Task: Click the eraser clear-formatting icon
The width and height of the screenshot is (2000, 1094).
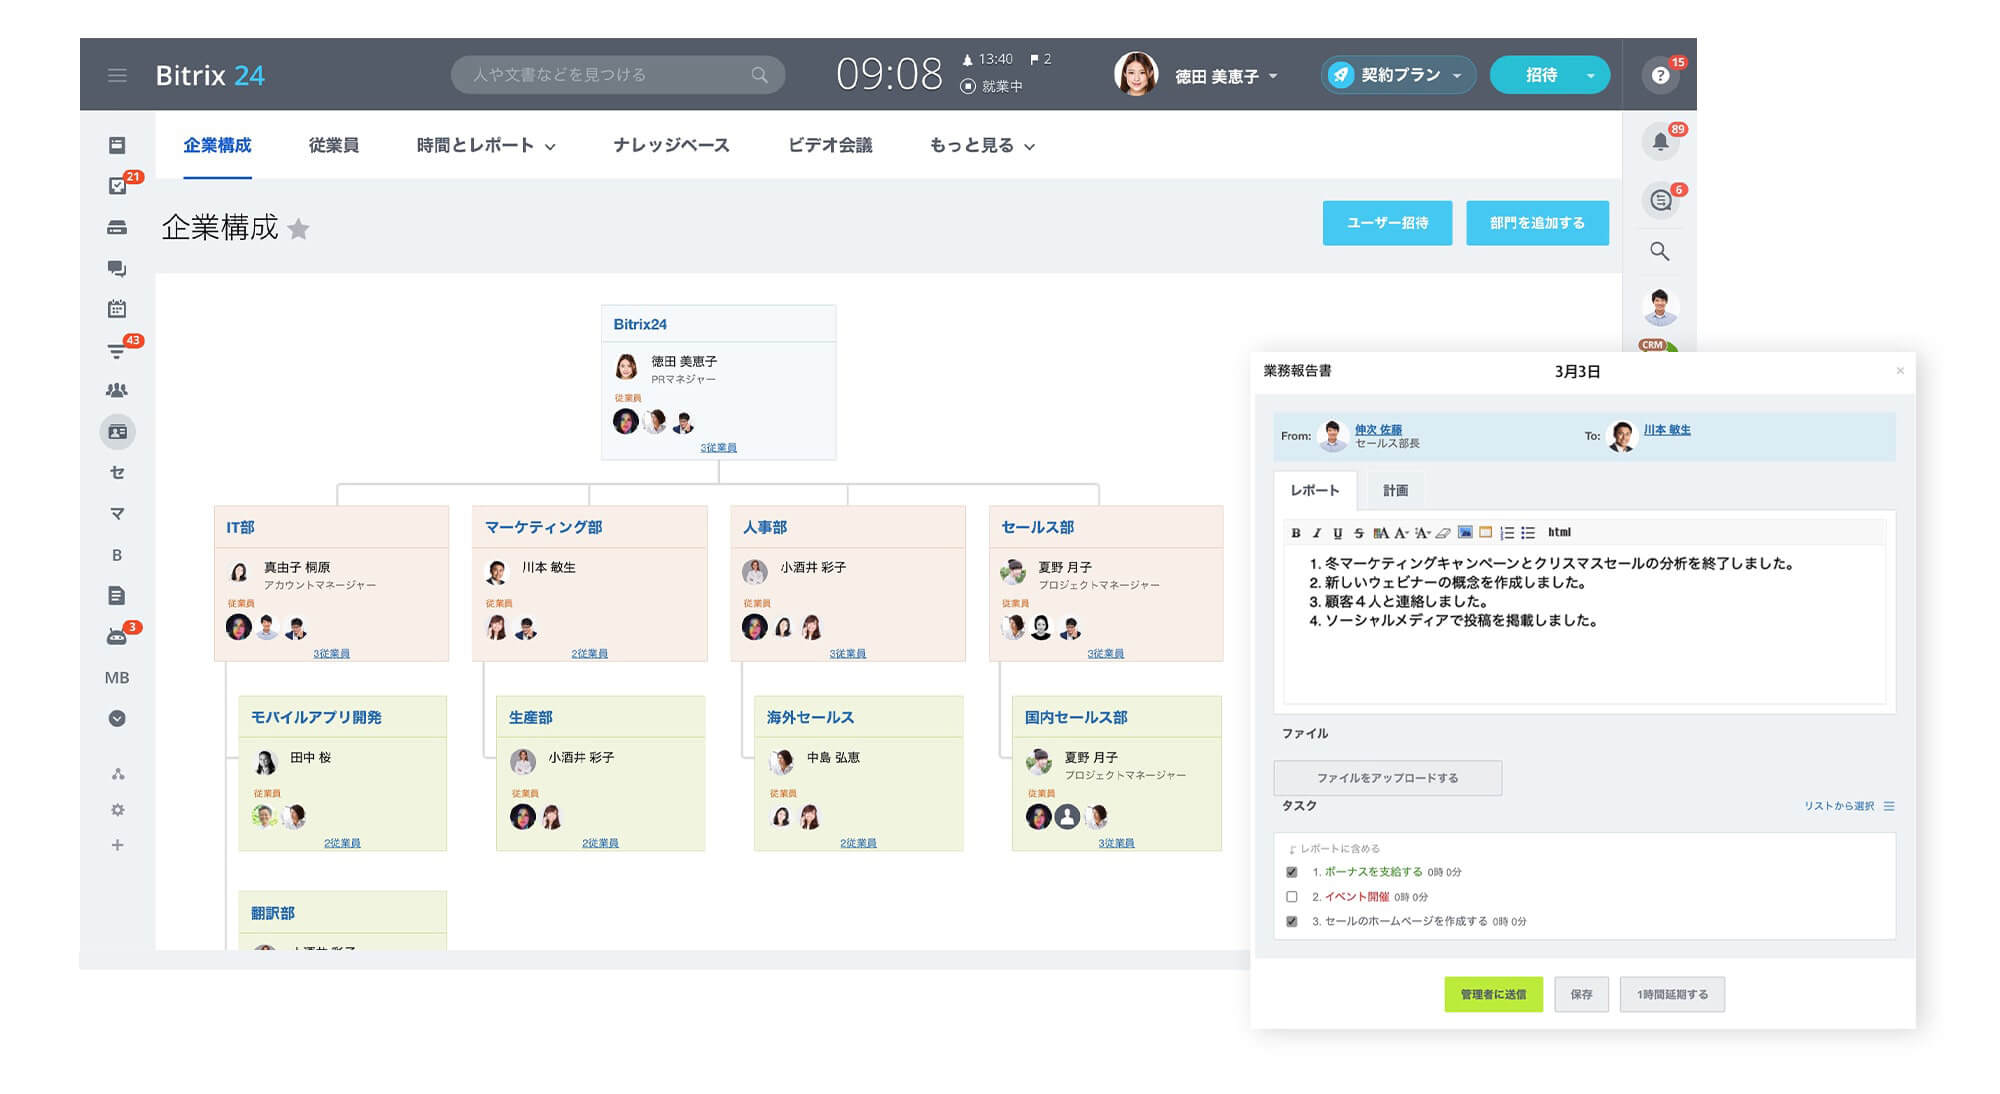Action: pyautogui.click(x=1443, y=533)
